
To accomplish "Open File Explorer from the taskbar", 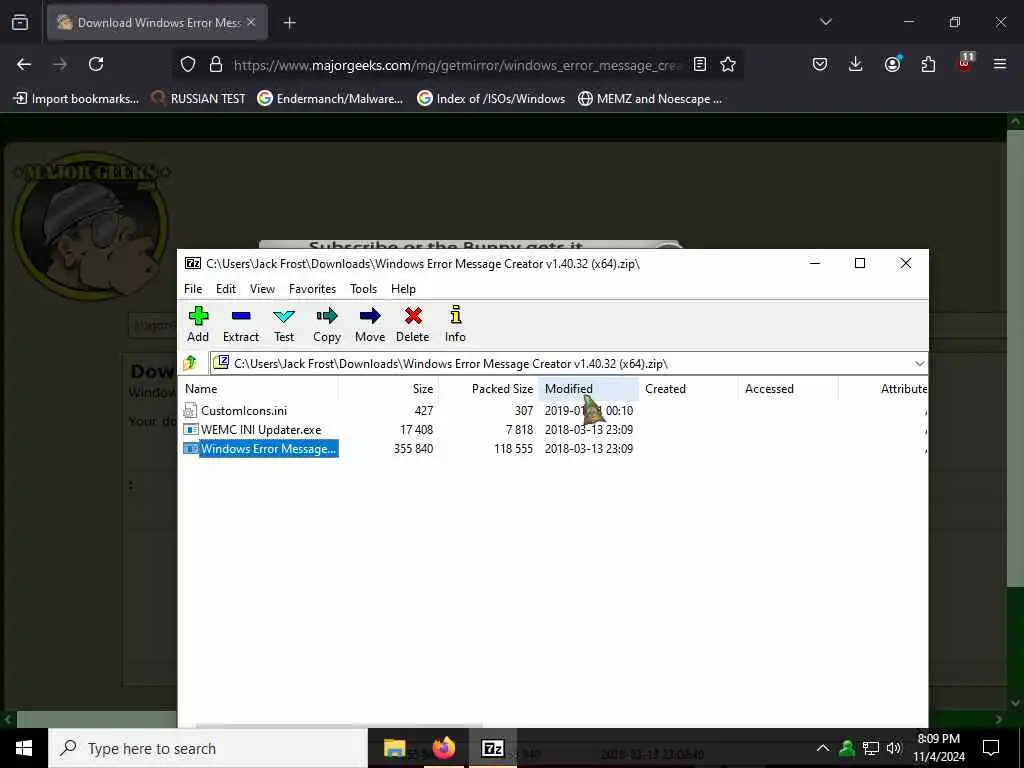I will pyautogui.click(x=394, y=748).
